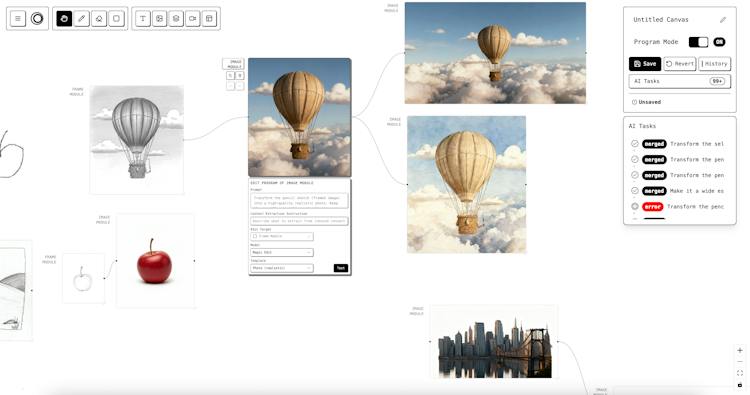Image resolution: width=750 pixels, height=395 pixels.
Task: Fit canvas to screen icon
Action: click(x=740, y=373)
